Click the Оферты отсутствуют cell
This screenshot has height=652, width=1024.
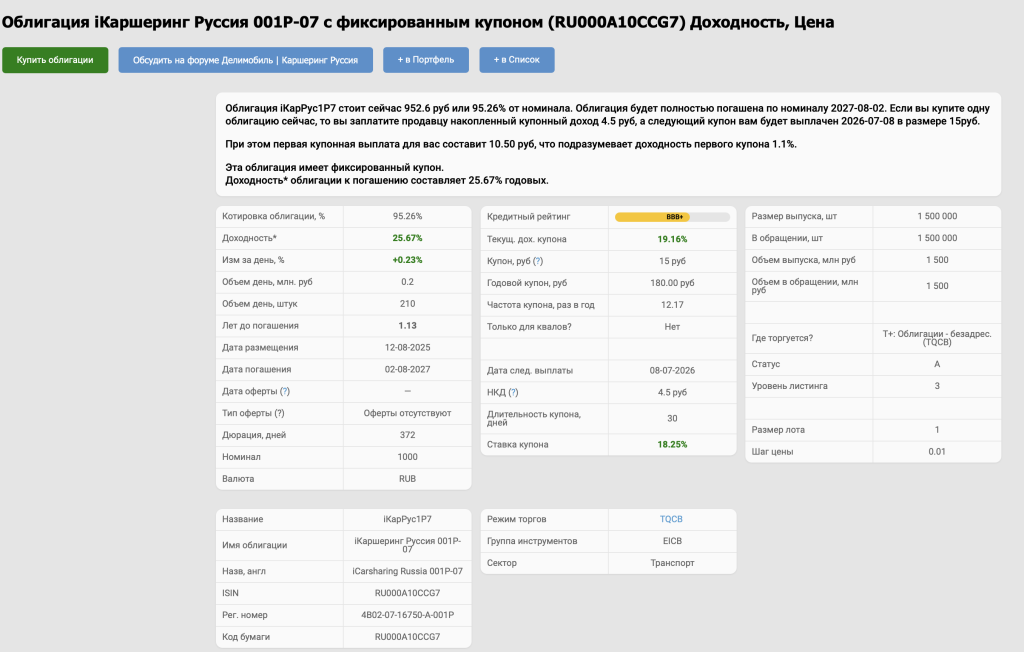point(408,414)
